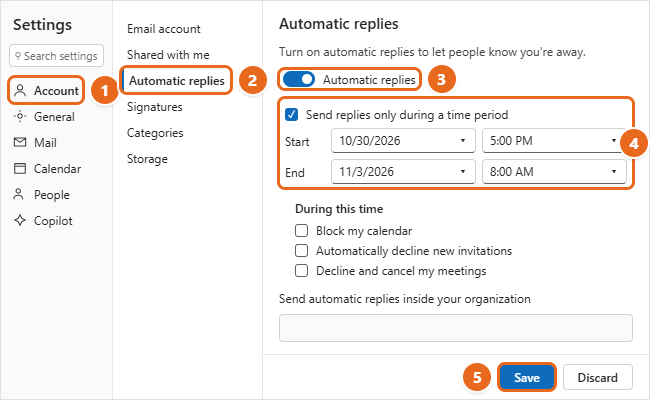Open Signatures submenu item
Viewport: 650px width, 400px height.
tap(155, 107)
